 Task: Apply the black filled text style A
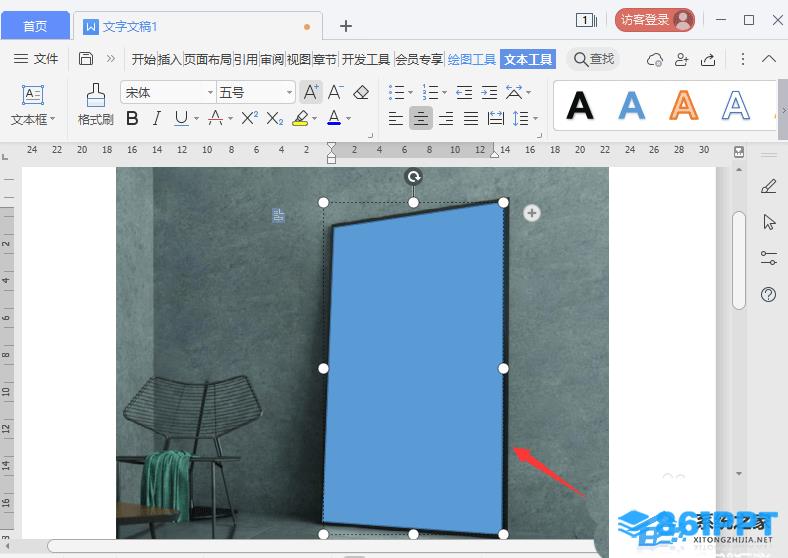pos(579,106)
